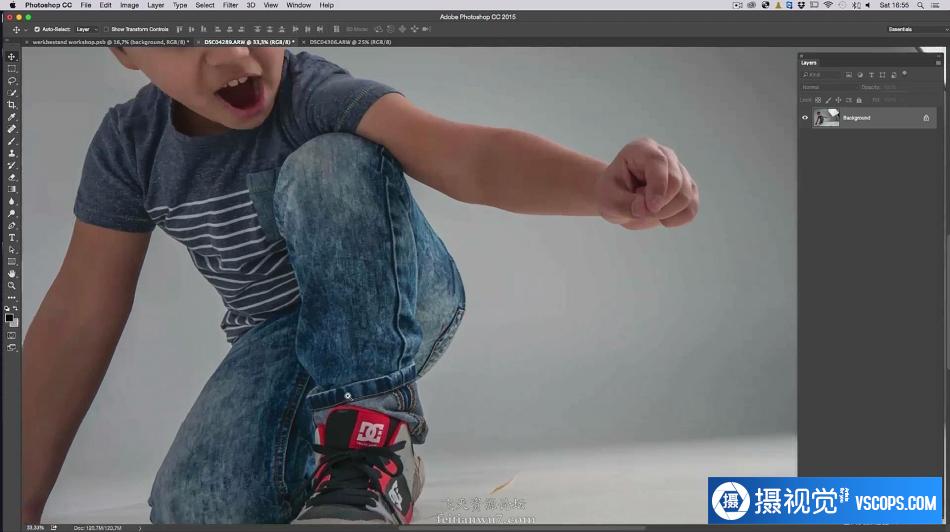Viewport: 950px width, 532px height.
Task: Swap foreground and background colors
Action: pyautogui.click(x=16, y=308)
